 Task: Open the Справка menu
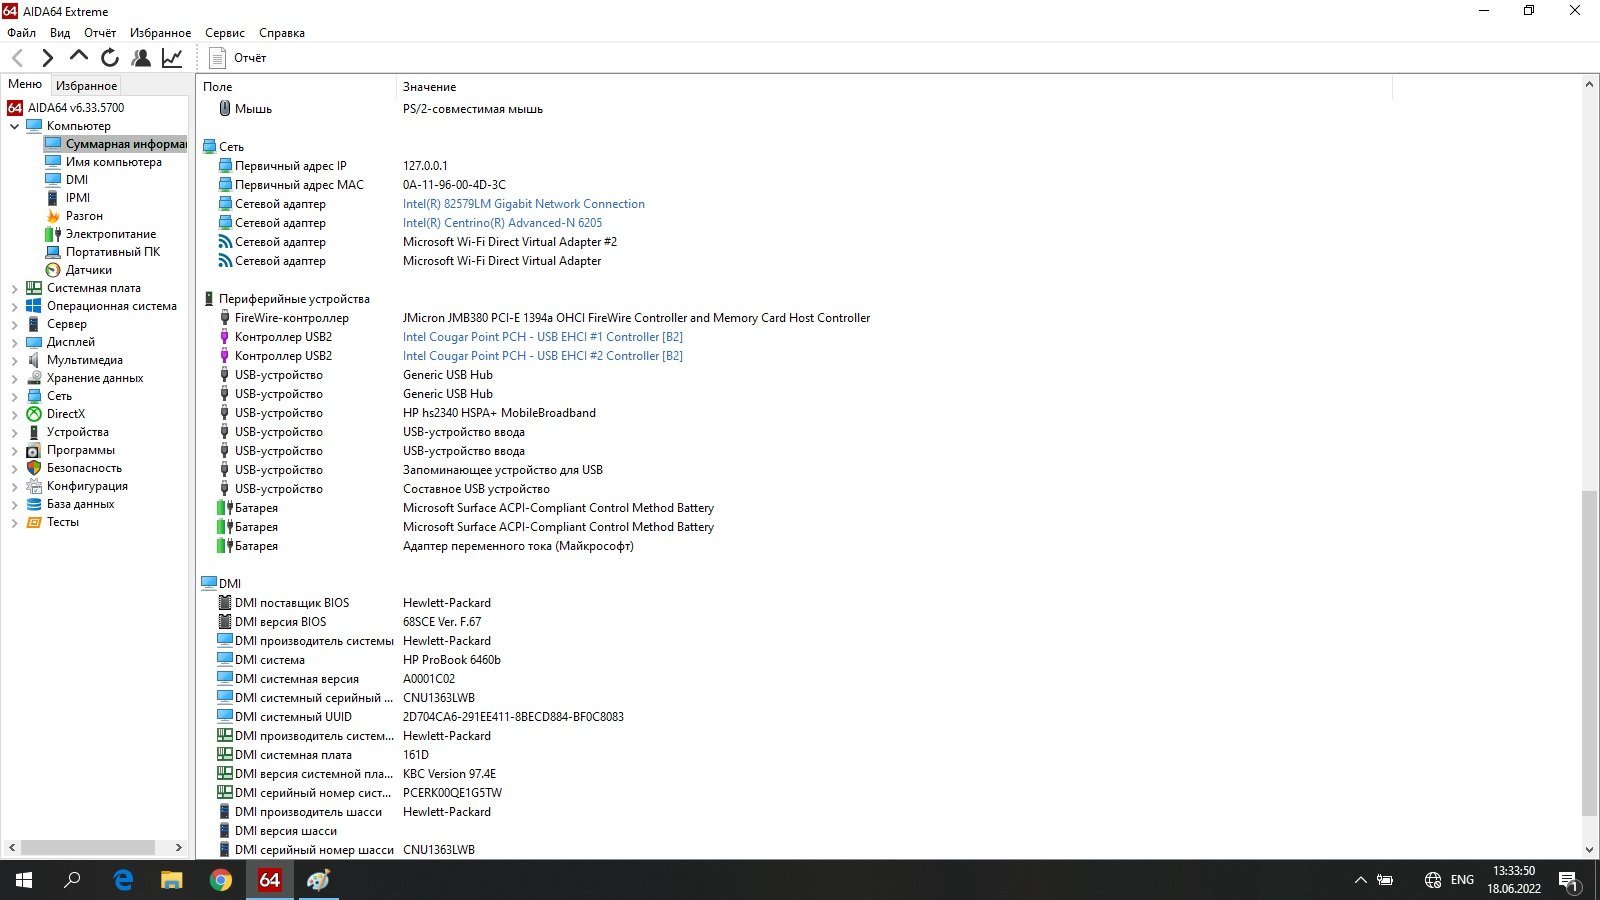pos(282,33)
